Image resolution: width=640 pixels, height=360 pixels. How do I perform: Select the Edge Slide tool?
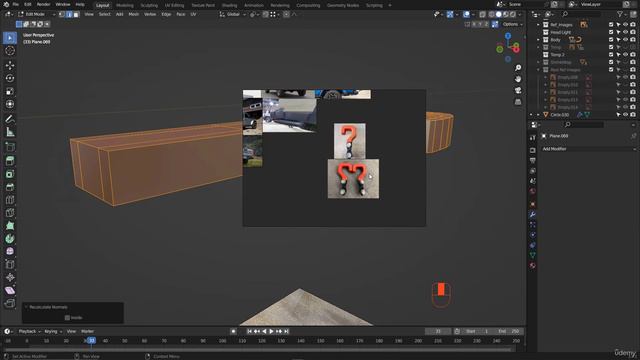pos(10,264)
